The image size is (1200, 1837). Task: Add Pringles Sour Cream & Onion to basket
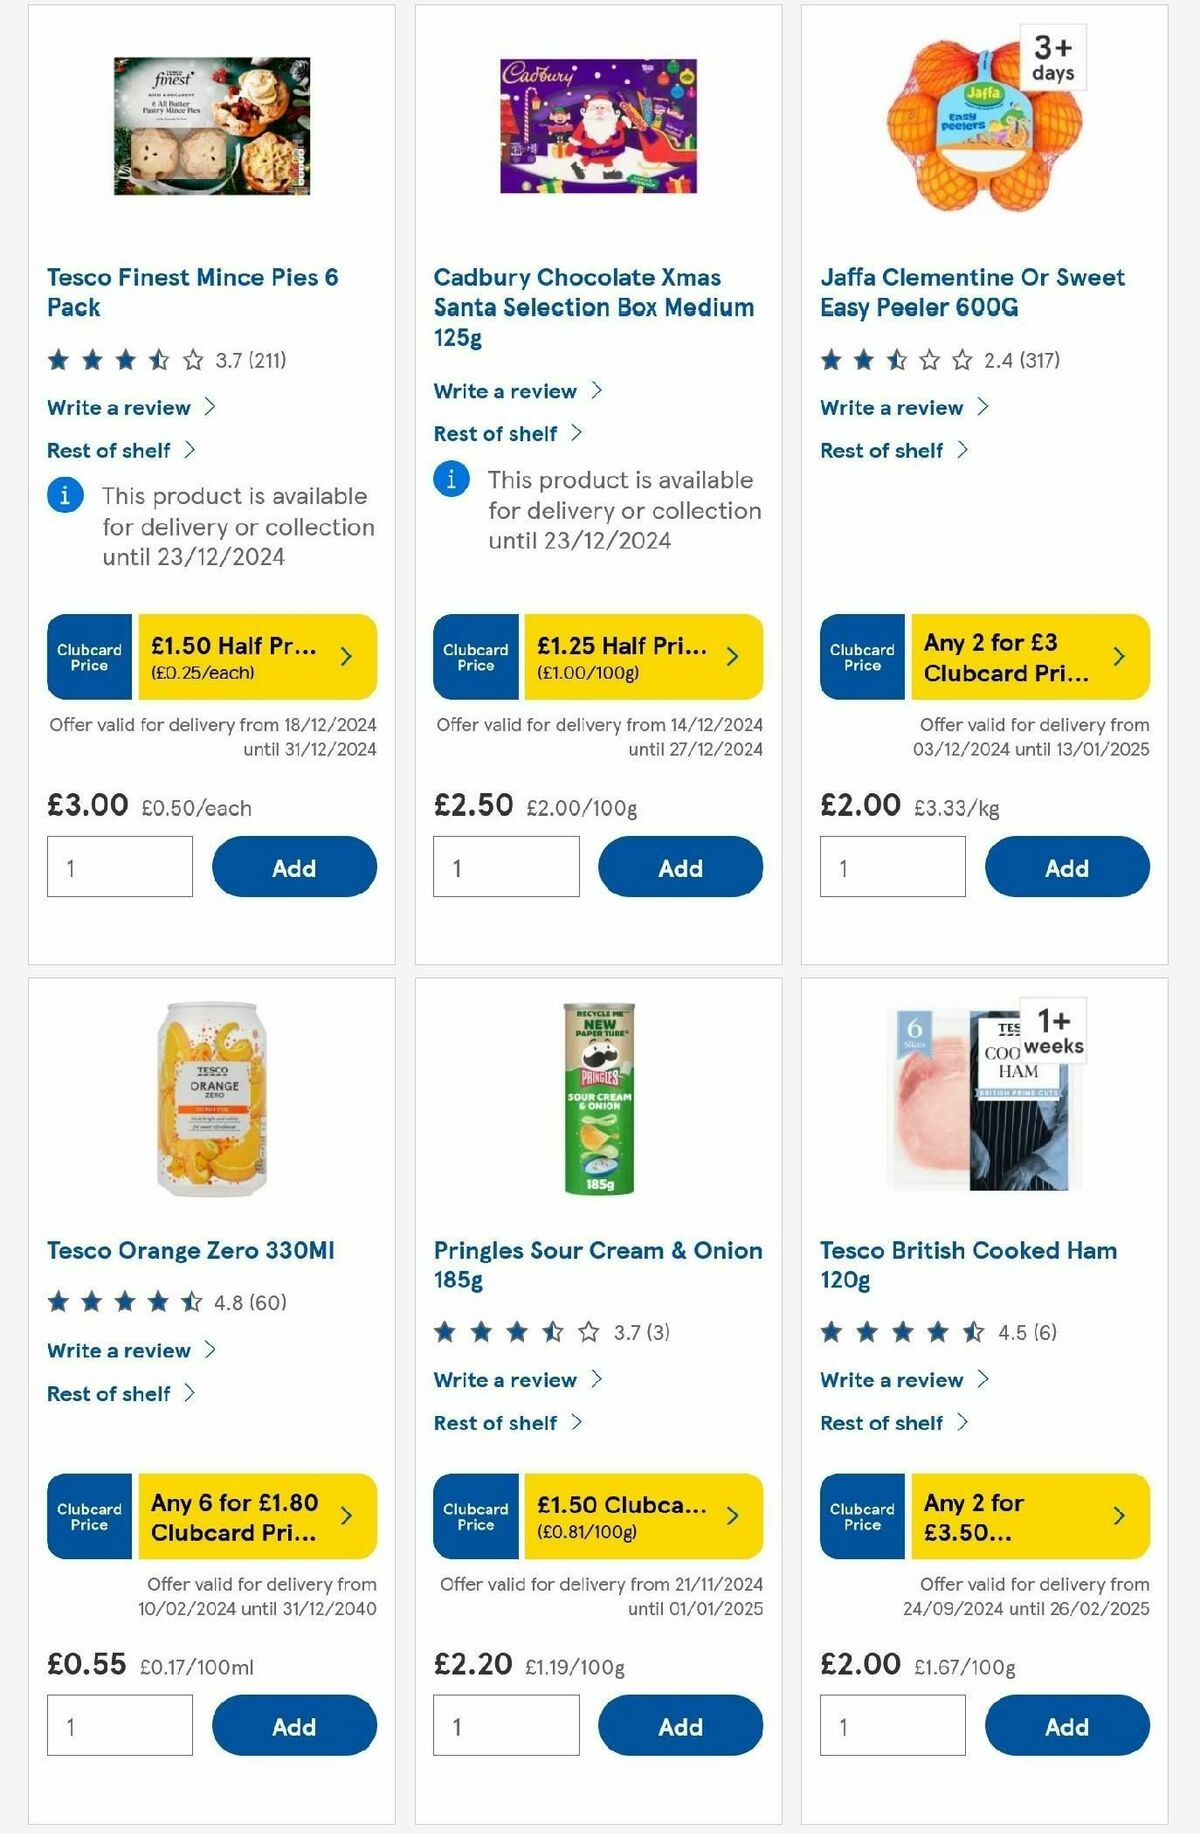[679, 1726]
